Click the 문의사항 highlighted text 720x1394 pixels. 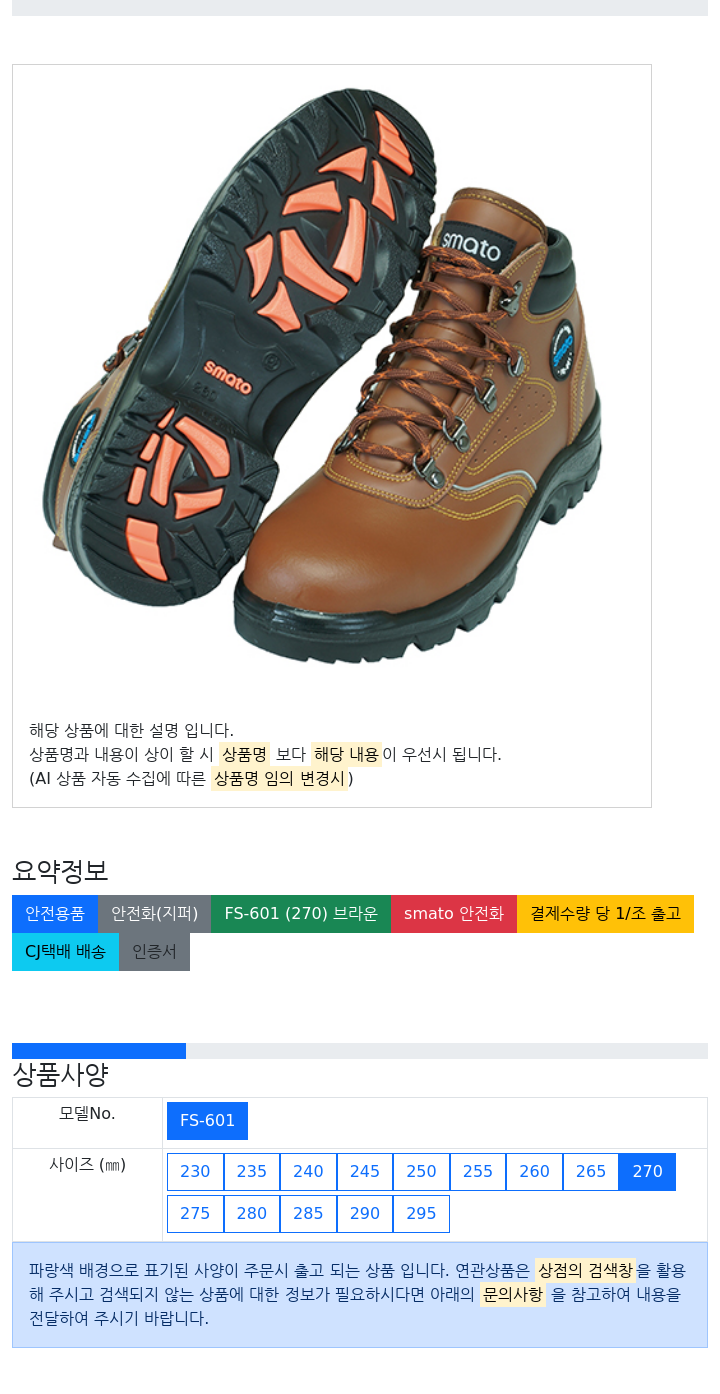pyautogui.click(x=513, y=1295)
